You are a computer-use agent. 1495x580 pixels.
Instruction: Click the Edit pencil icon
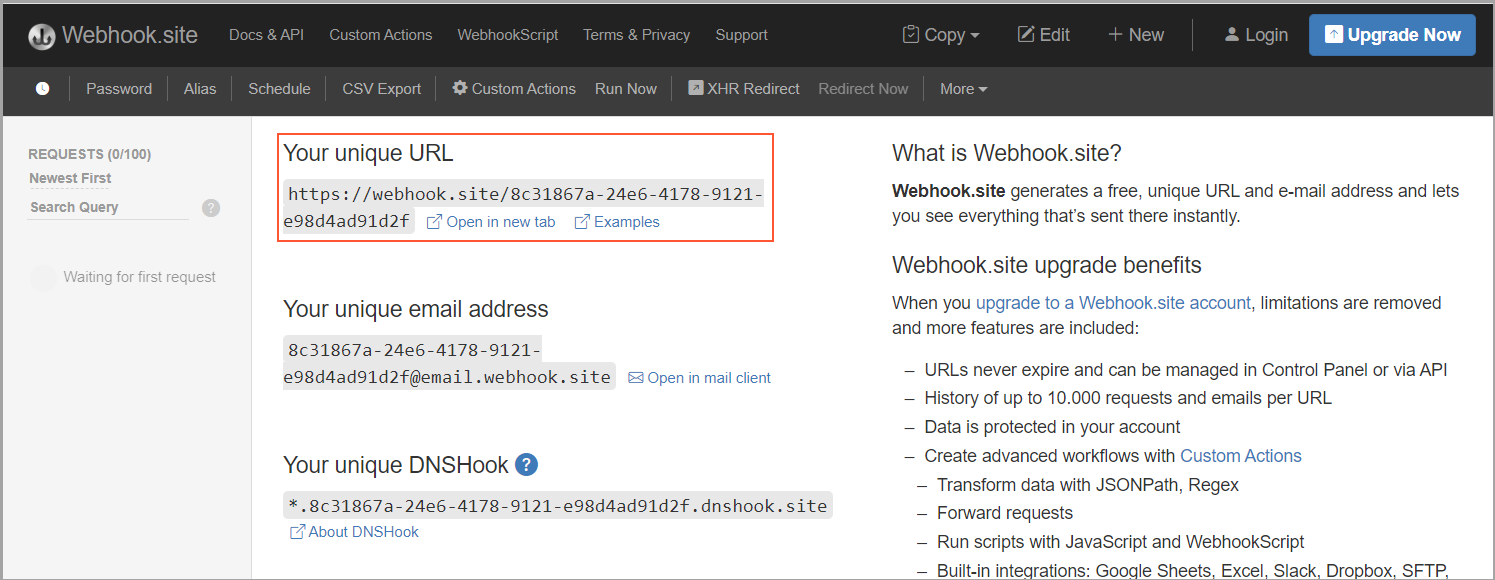[1026, 35]
